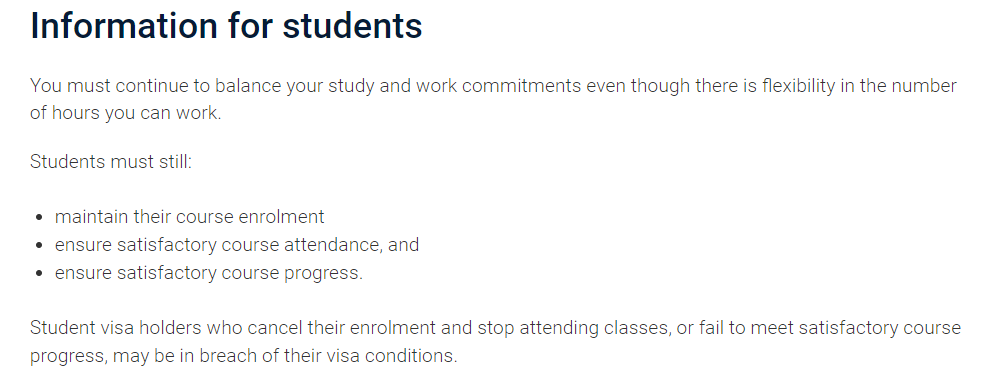Click the "Students must still:" line
This screenshot has width=1001, height=382.
110,161
